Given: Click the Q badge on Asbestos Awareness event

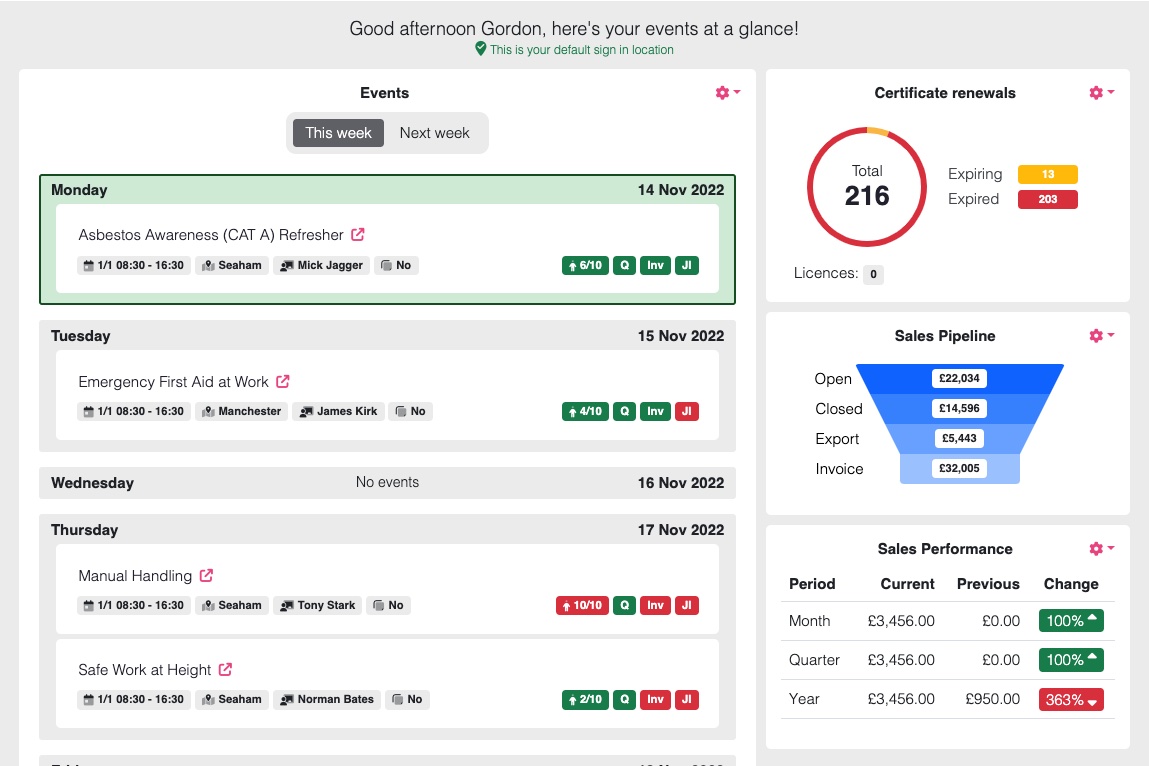Looking at the screenshot, I should [x=623, y=265].
